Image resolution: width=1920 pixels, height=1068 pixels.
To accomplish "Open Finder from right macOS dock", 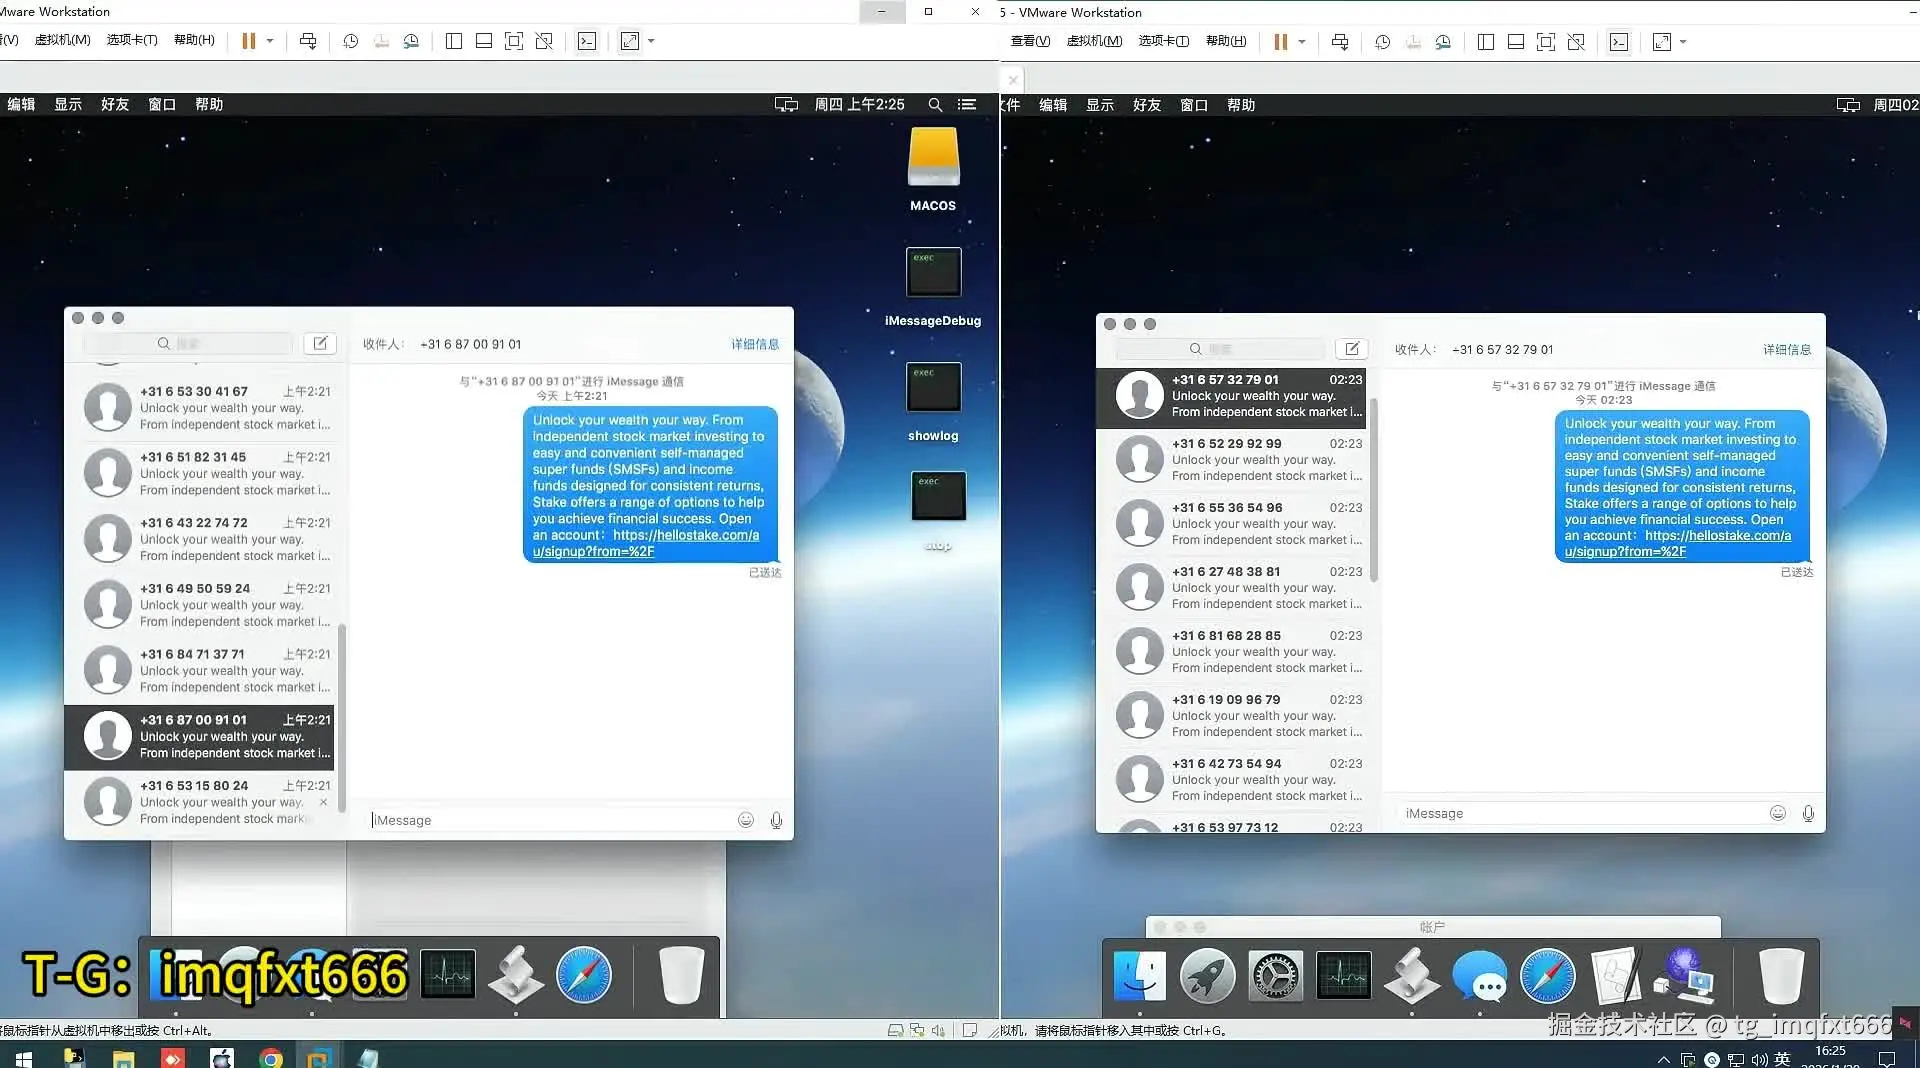I will (x=1140, y=976).
